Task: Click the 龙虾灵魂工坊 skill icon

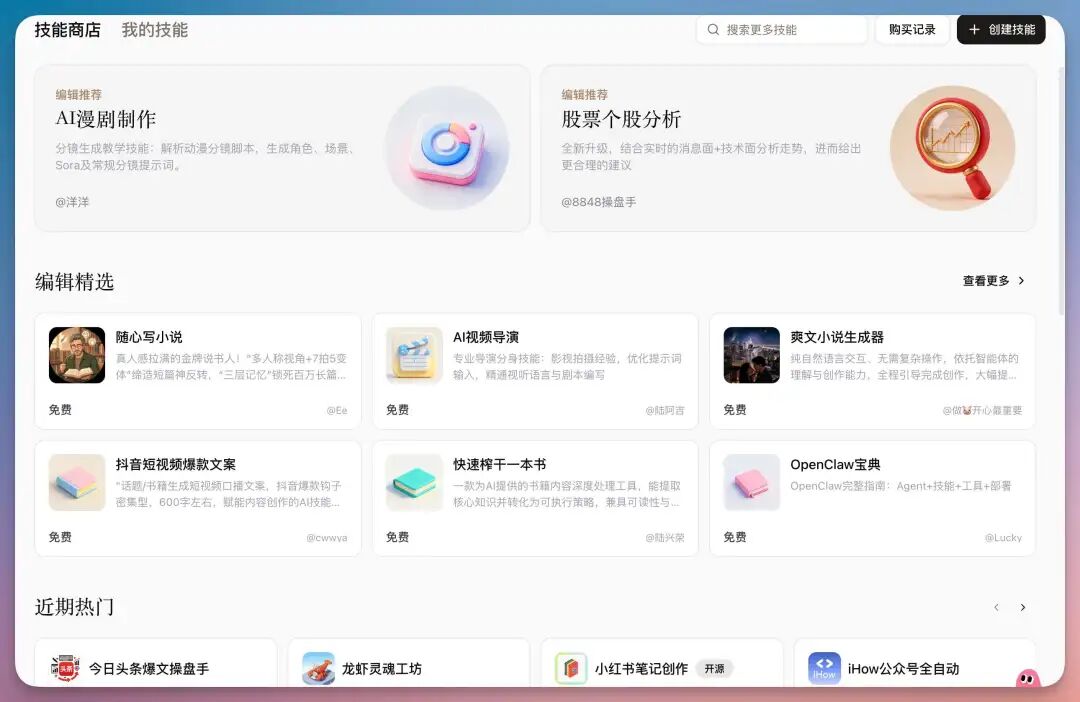Action: (x=318, y=668)
